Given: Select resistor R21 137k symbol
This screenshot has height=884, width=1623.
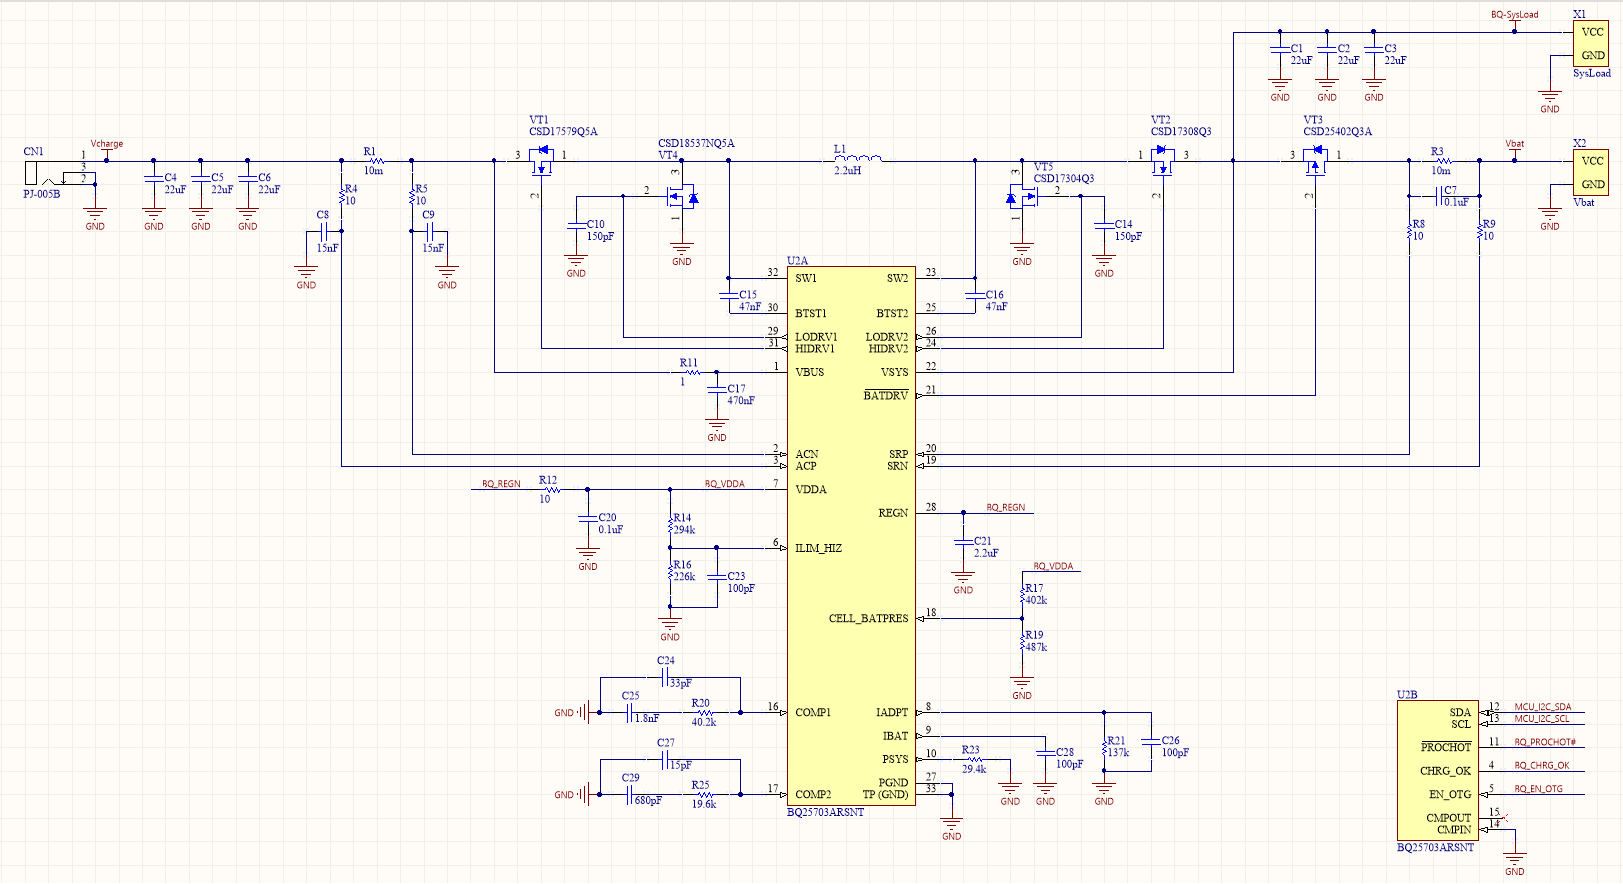Looking at the screenshot, I should (1104, 747).
